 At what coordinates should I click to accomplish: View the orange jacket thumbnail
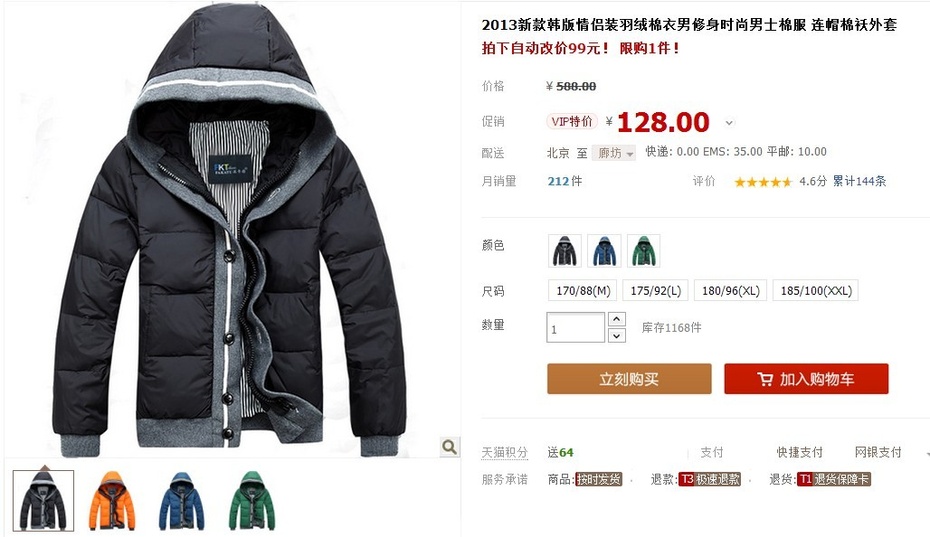pos(112,501)
